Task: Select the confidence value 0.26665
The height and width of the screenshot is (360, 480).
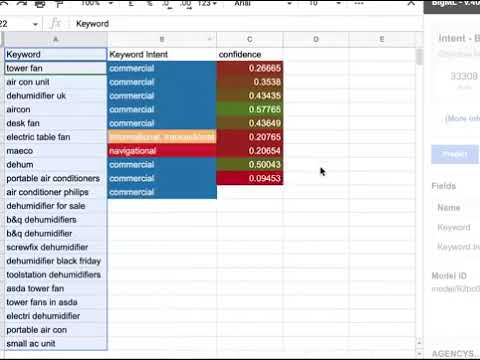Action: point(250,68)
